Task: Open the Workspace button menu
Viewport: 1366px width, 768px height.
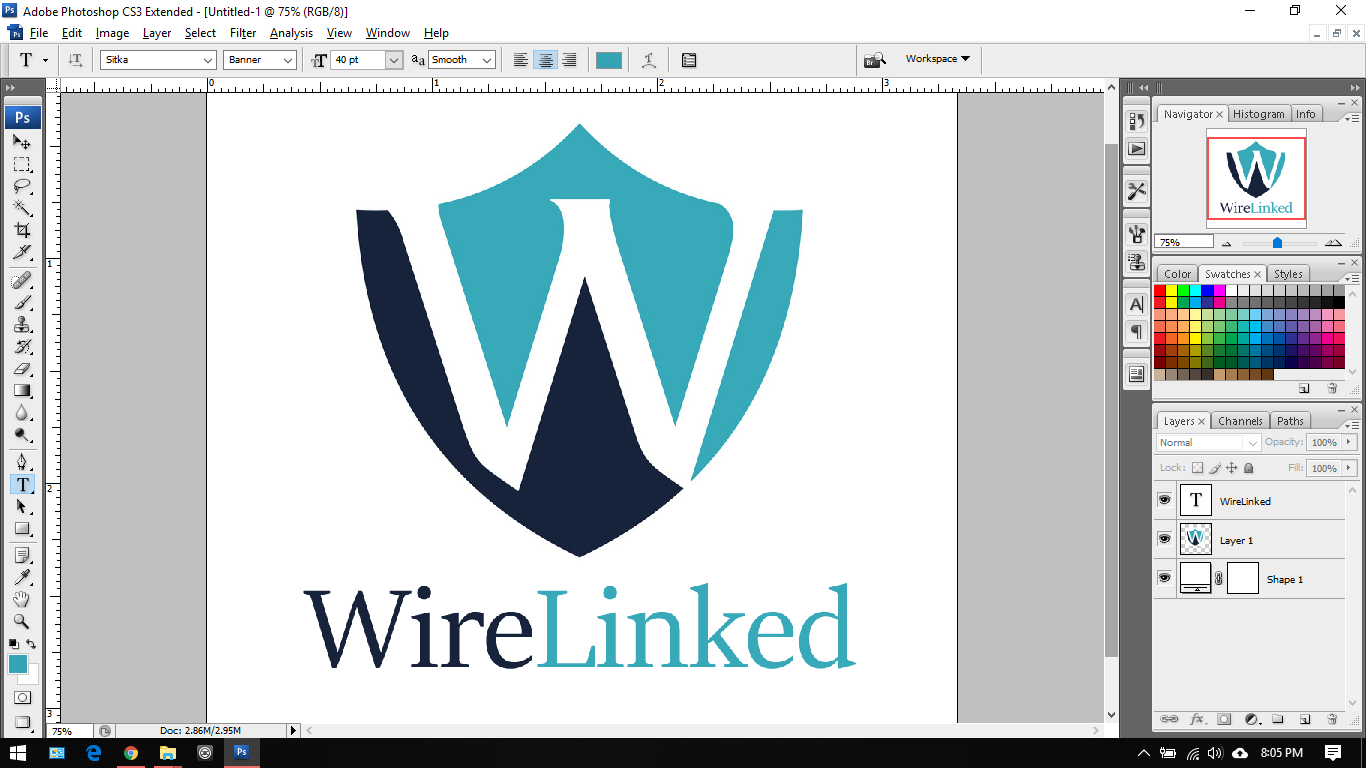Action: (x=937, y=59)
